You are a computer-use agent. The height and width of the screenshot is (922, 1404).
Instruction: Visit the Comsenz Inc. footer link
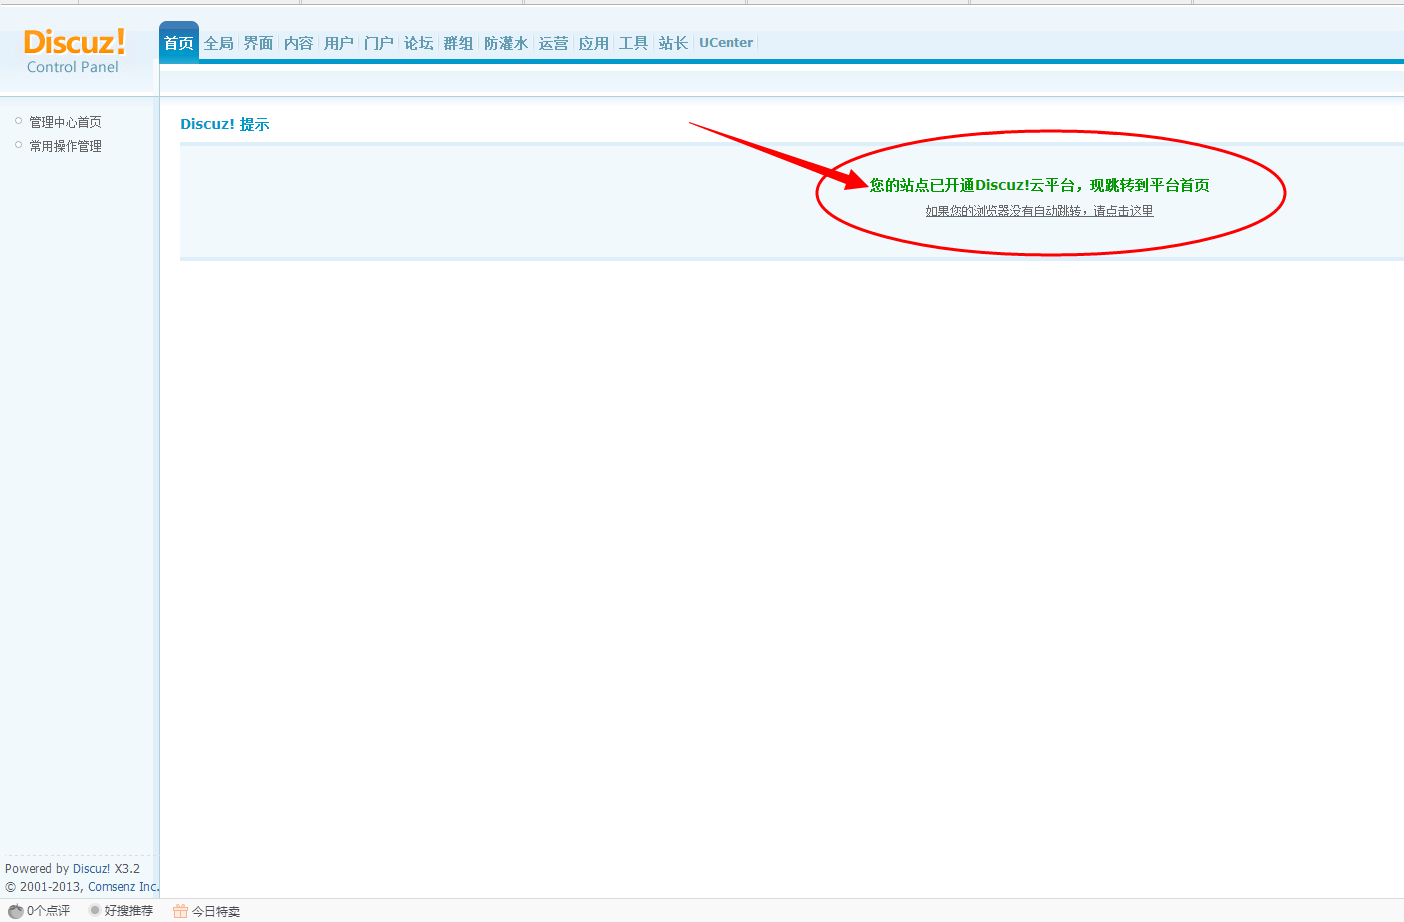(x=124, y=887)
